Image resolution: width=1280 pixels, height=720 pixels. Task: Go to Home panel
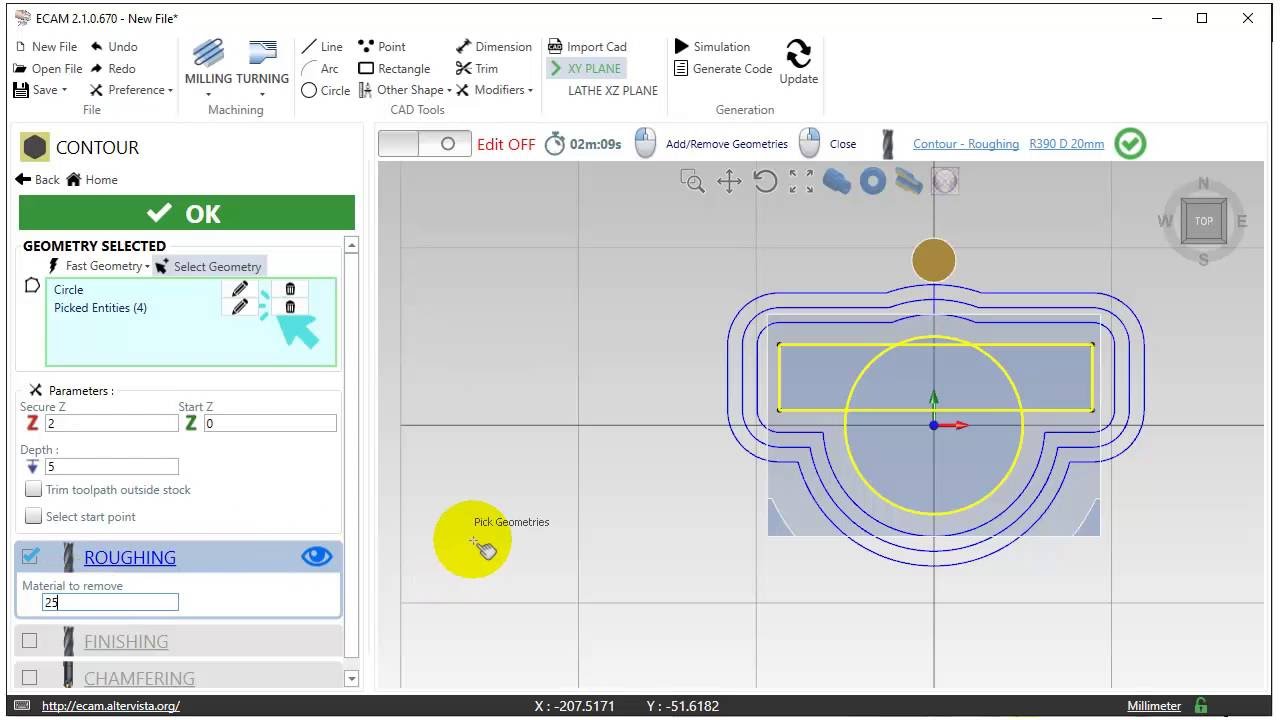coord(92,180)
